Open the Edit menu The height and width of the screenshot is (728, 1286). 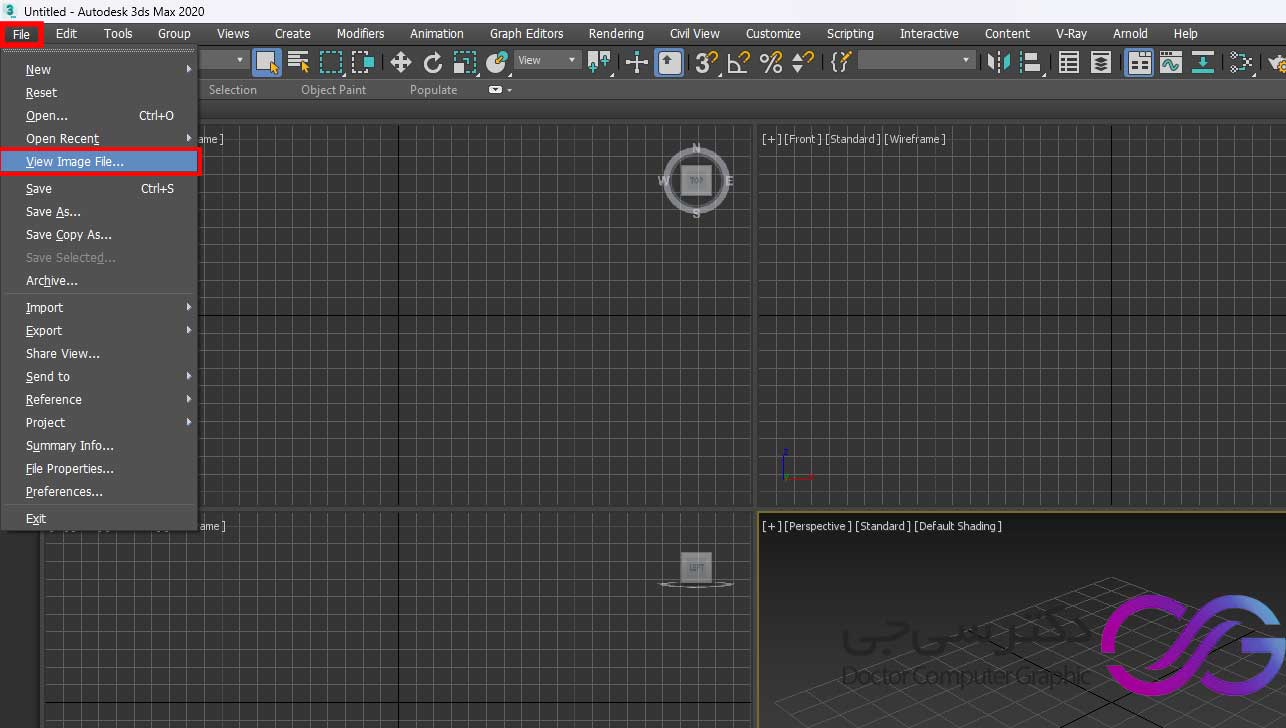tap(66, 34)
